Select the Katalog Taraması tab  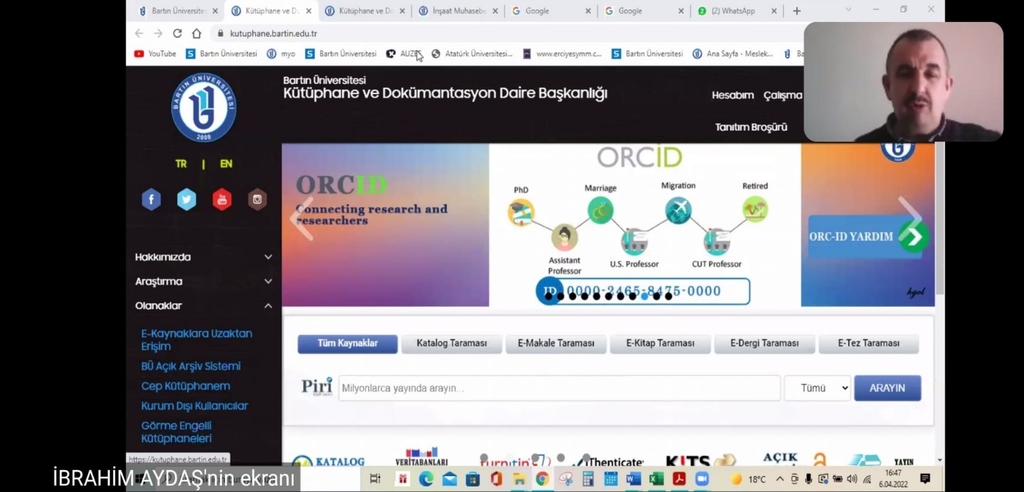click(x=451, y=343)
